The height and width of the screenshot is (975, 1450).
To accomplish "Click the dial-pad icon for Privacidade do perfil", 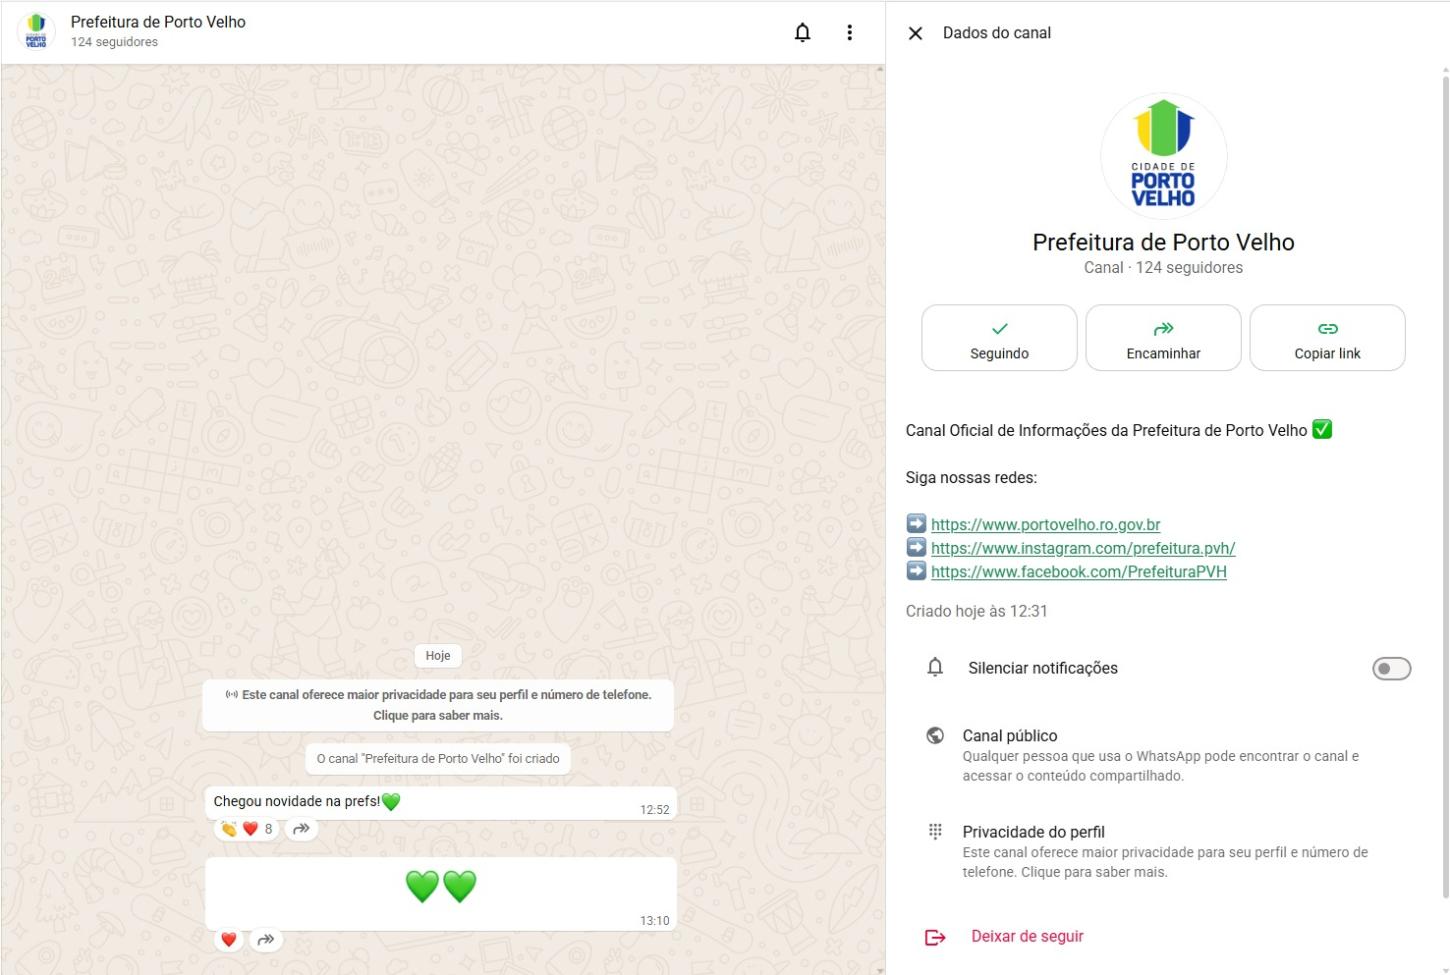I will [x=935, y=831].
